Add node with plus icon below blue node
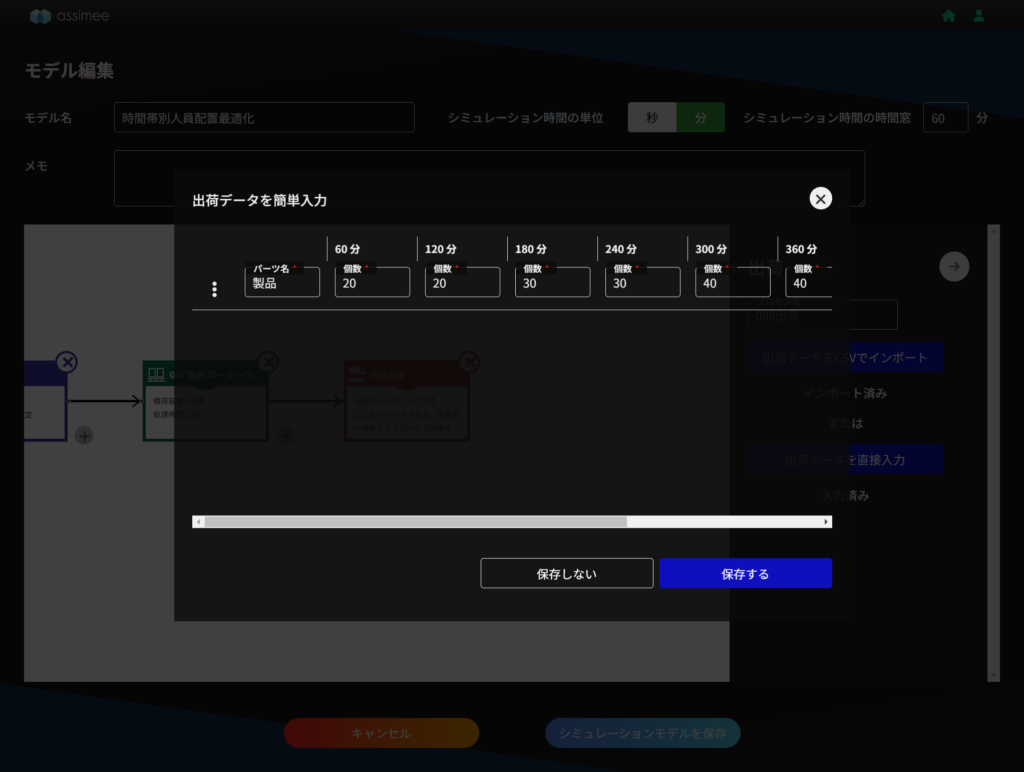 click(x=84, y=436)
